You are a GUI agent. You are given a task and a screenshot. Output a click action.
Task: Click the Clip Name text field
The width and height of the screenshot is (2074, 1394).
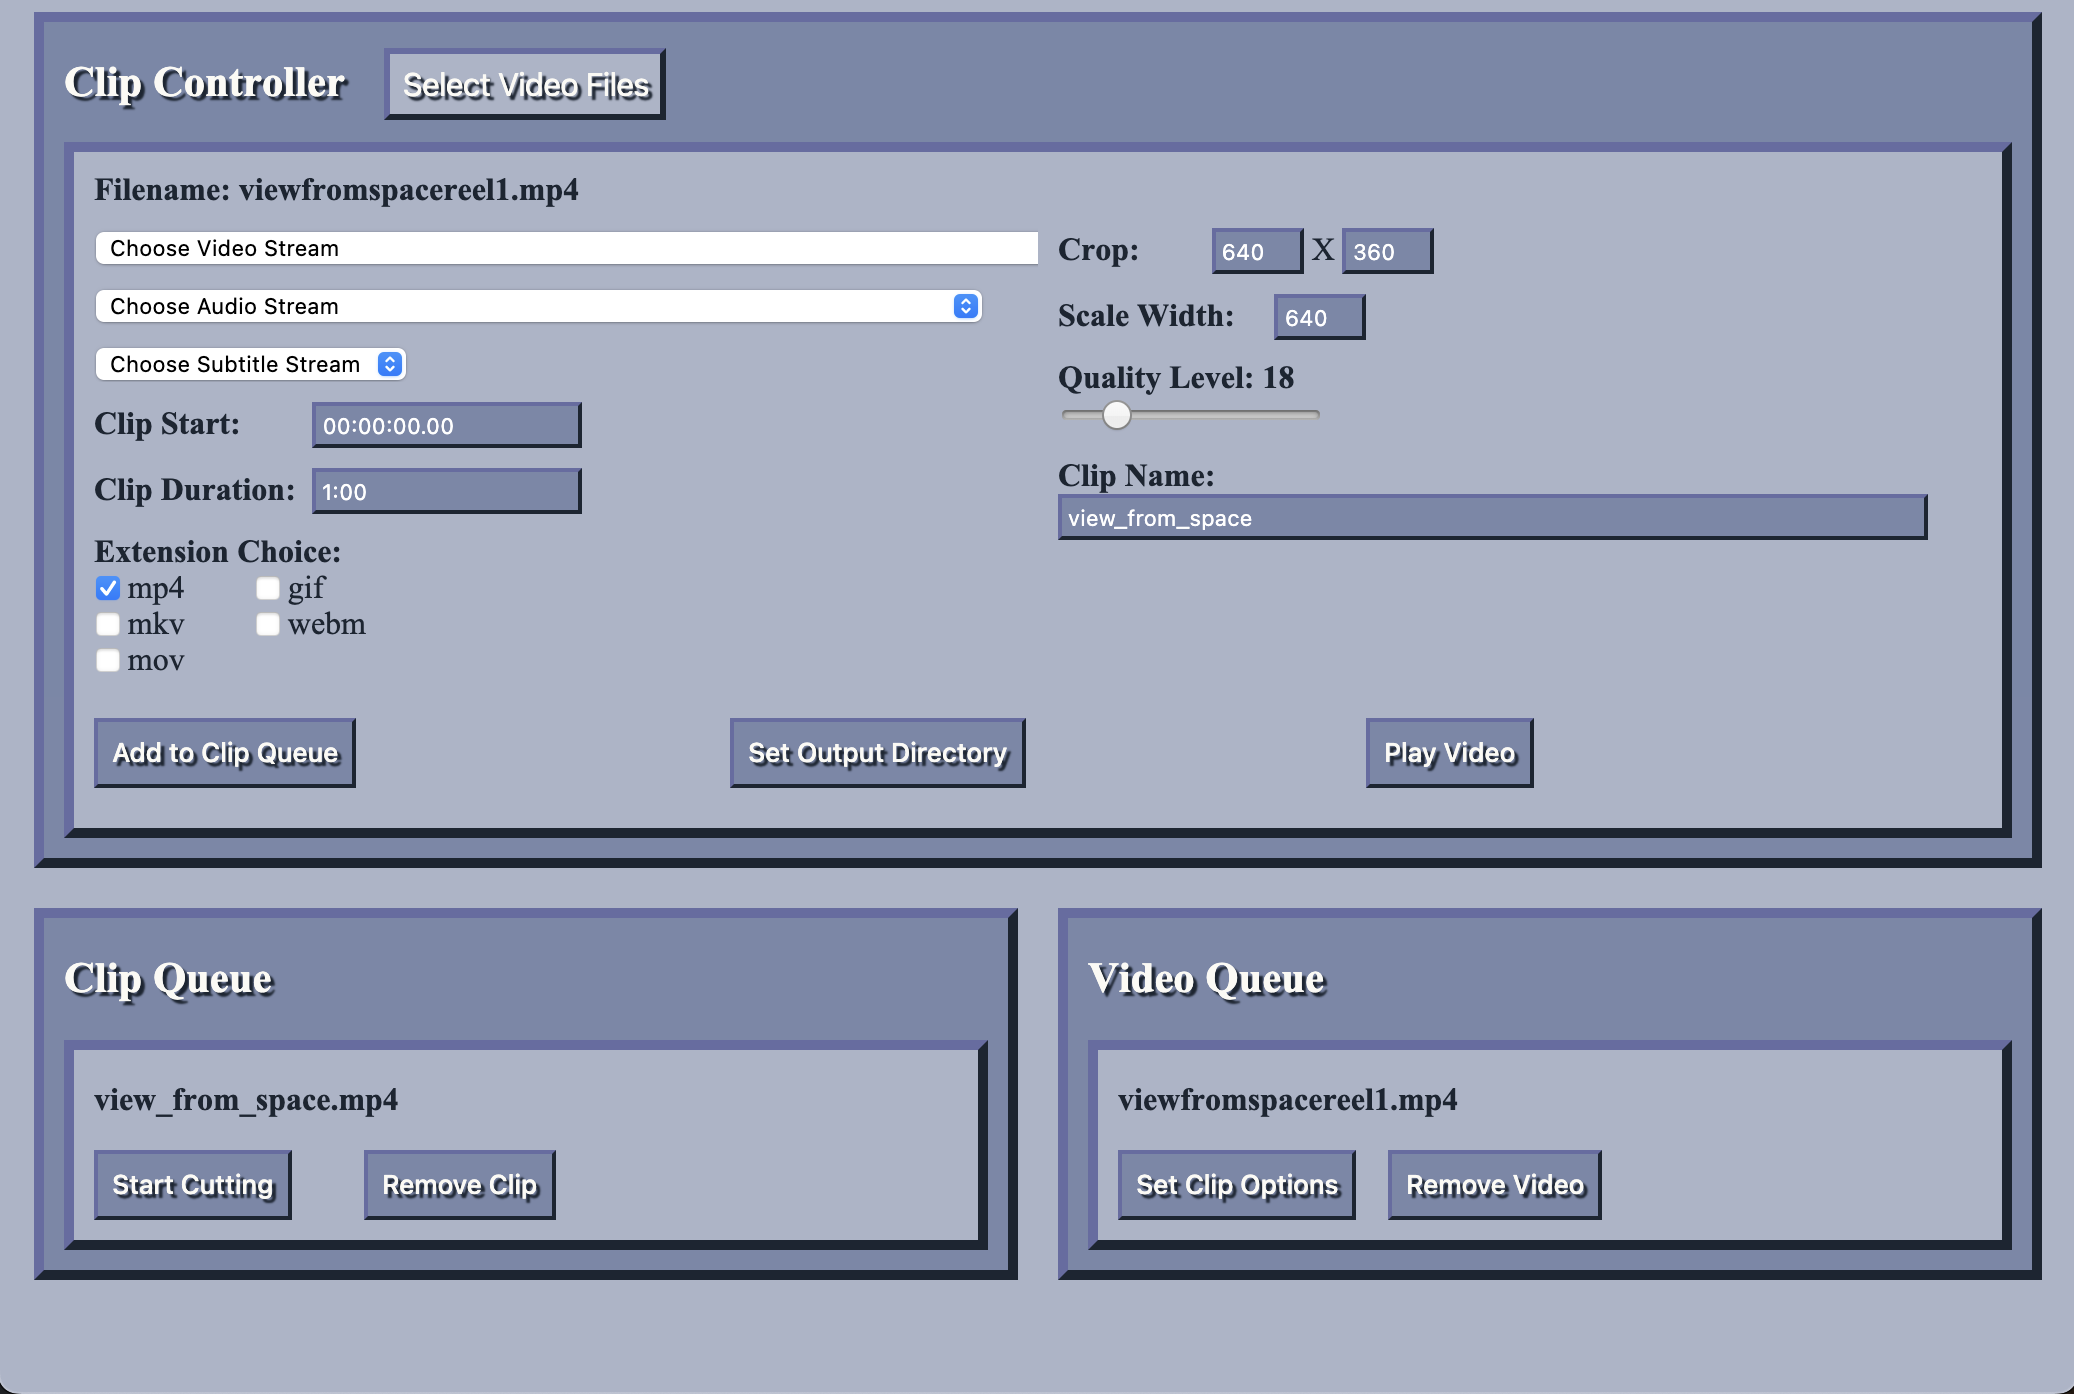1490,517
